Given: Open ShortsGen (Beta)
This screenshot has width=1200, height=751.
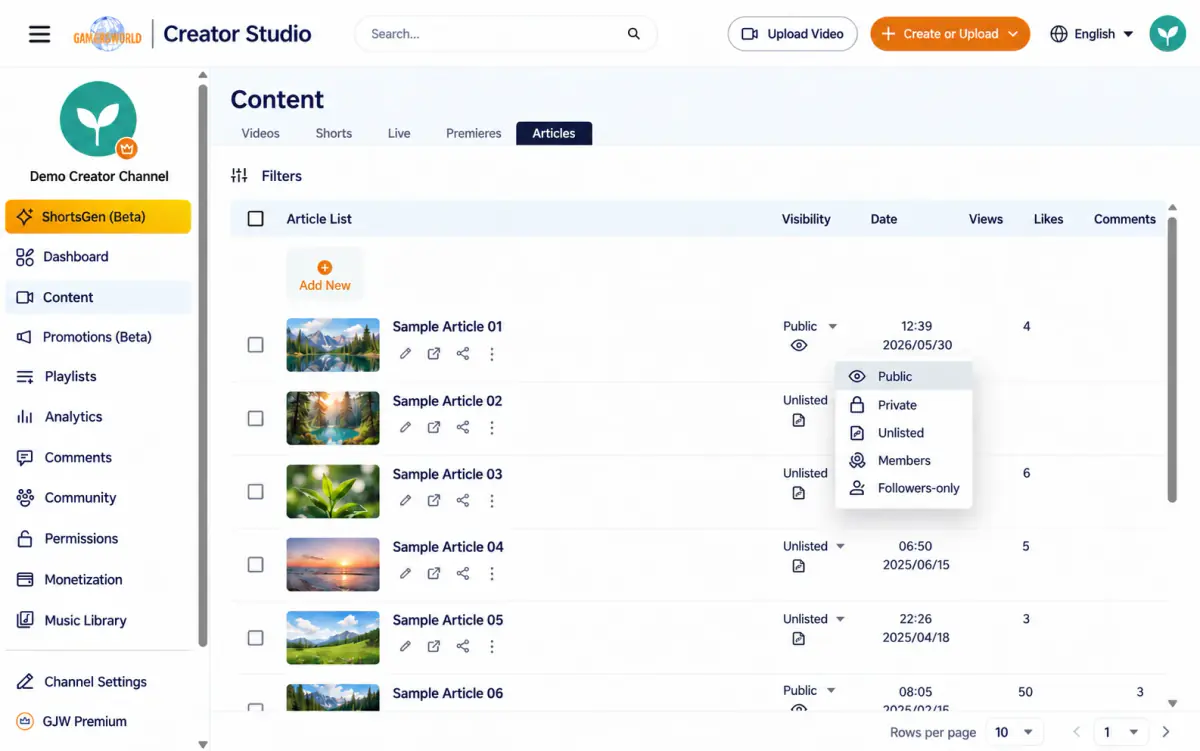Looking at the screenshot, I should pos(98,217).
